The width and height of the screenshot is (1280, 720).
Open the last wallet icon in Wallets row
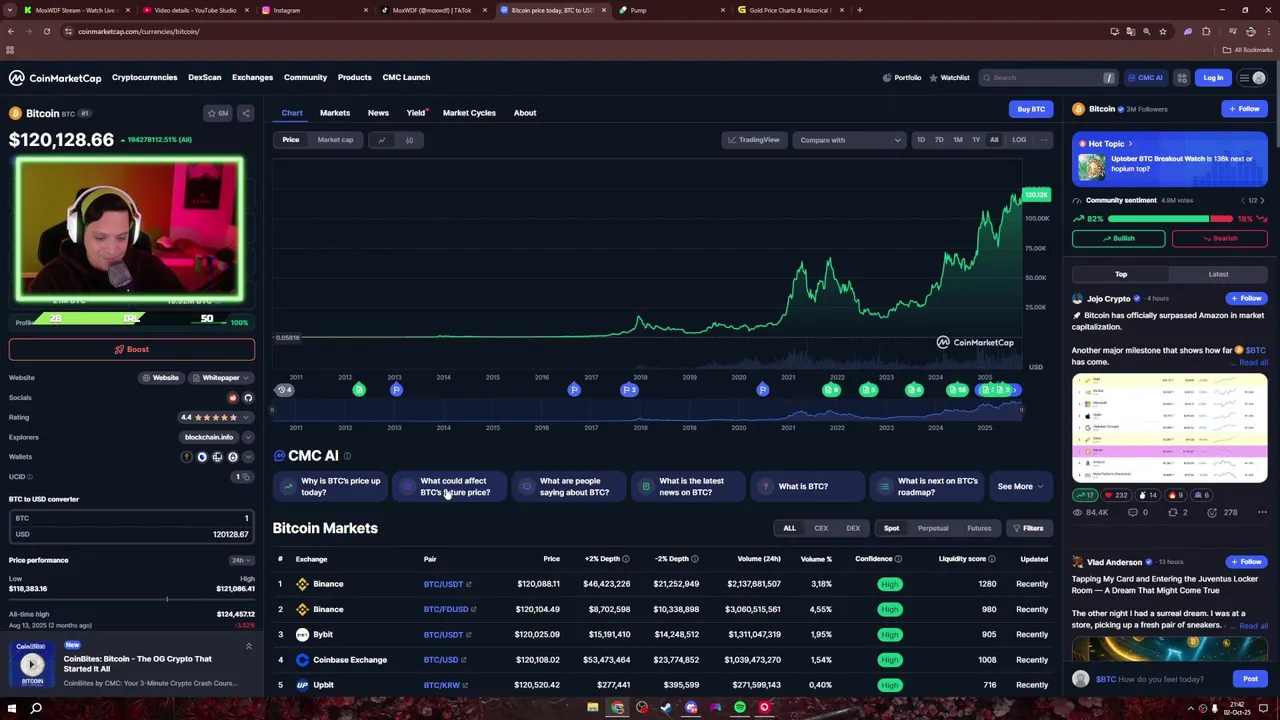pos(233,457)
